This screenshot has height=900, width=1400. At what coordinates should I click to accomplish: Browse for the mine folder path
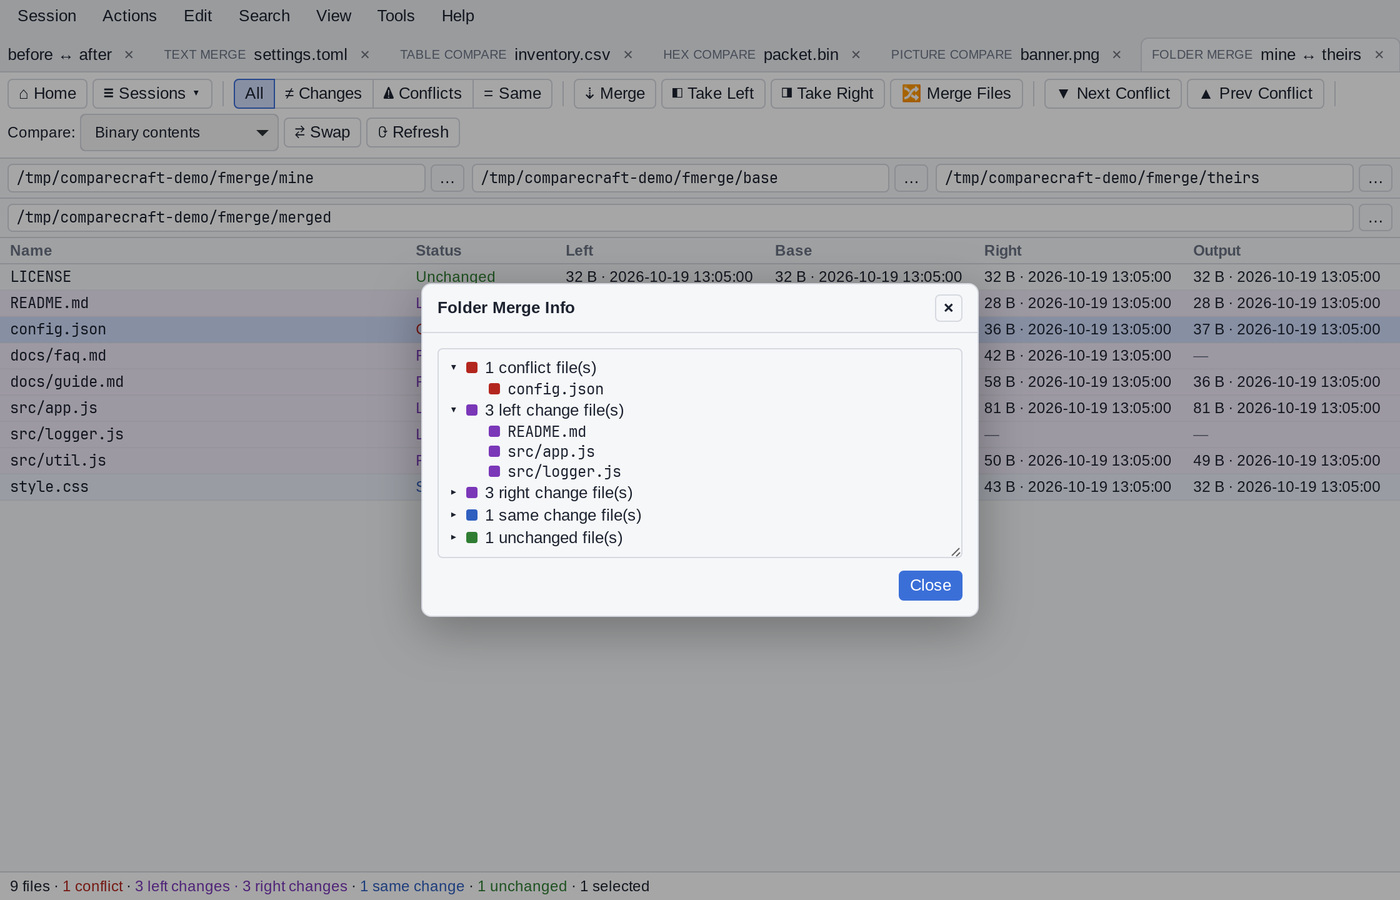point(447,178)
